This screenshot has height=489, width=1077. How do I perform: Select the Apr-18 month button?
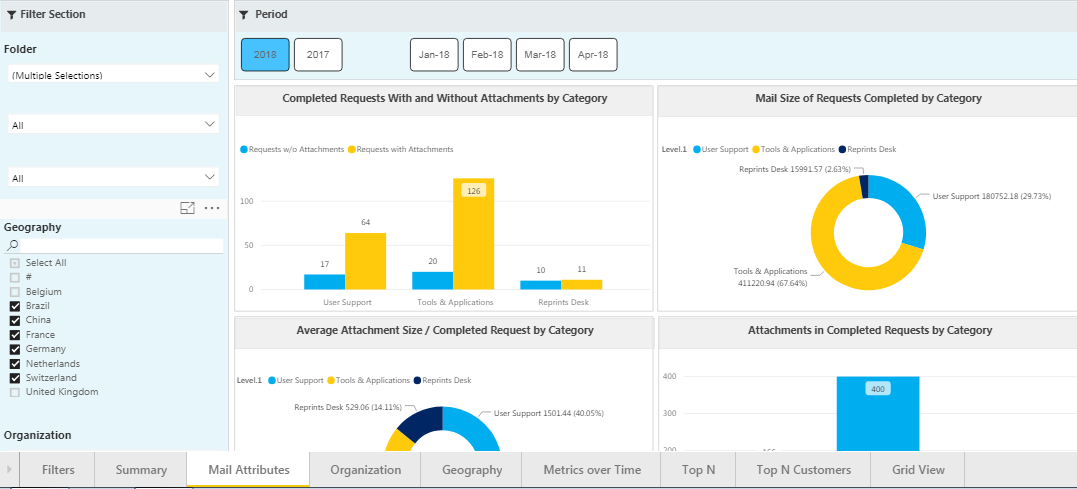coord(593,55)
